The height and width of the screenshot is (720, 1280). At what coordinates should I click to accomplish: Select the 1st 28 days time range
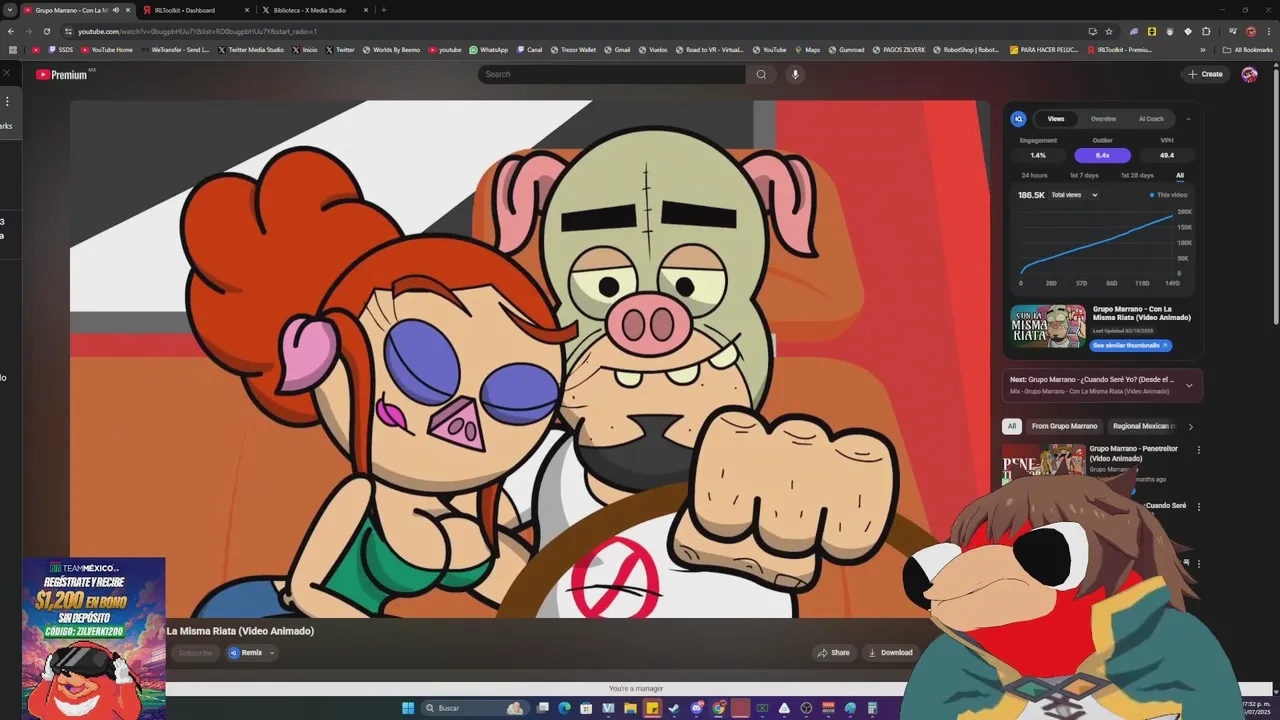point(1139,175)
